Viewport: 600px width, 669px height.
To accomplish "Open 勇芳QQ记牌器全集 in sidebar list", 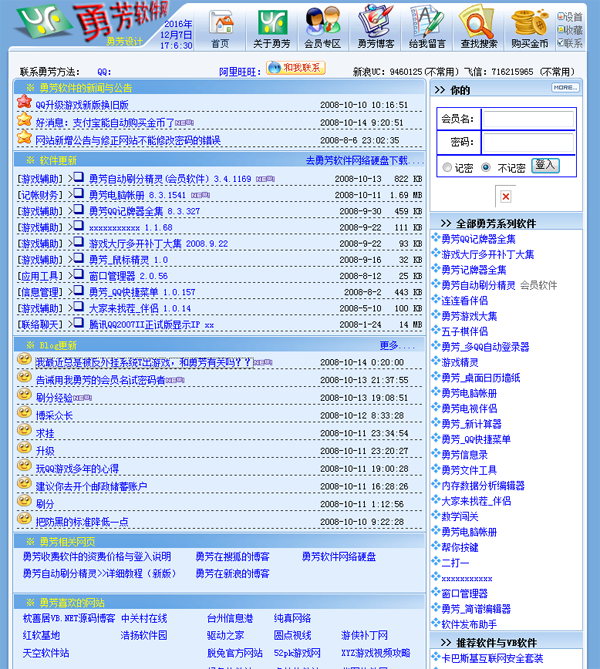I will [x=478, y=239].
